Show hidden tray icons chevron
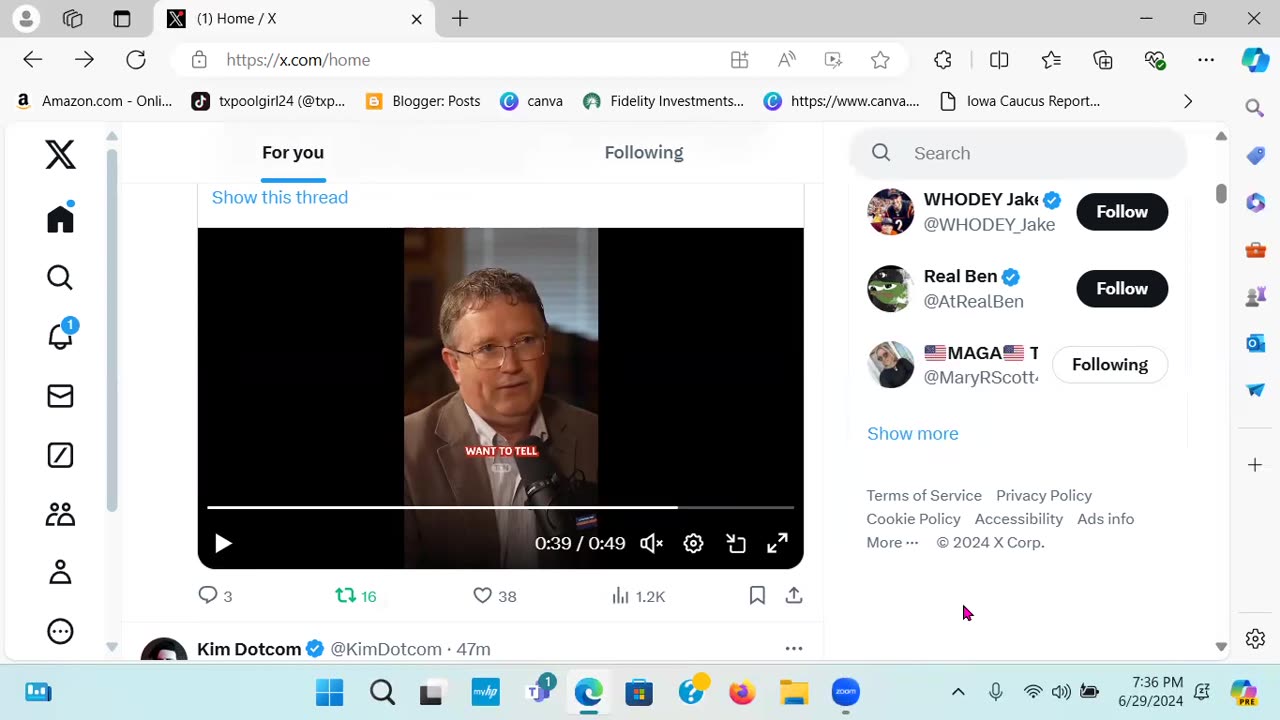Viewport: 1280px width, 720px height. tap(958, 692)
